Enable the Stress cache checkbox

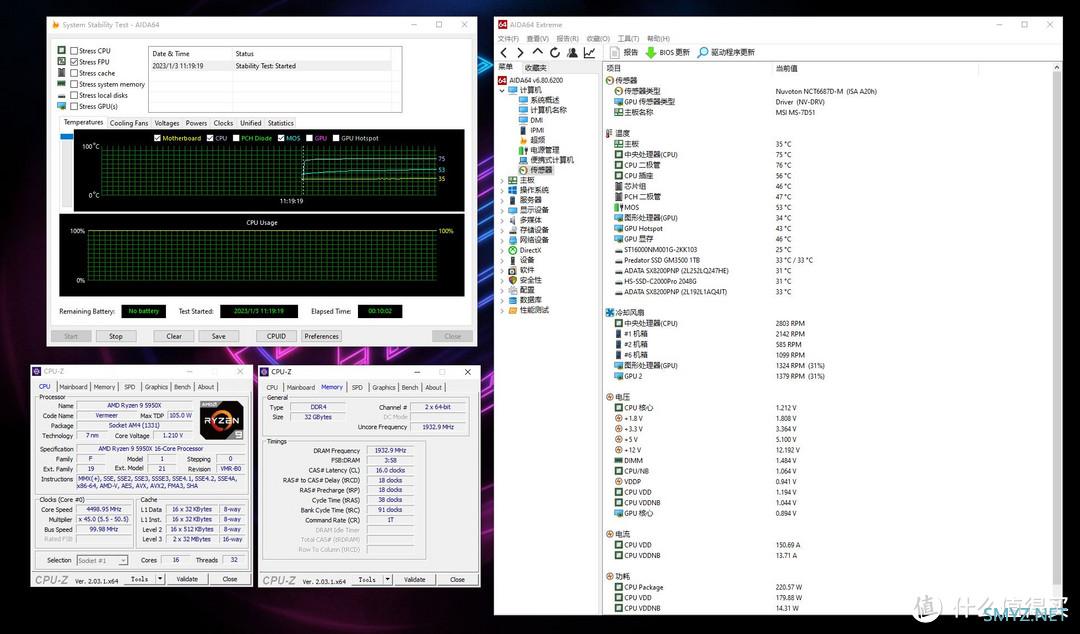(x=74, y=72)
